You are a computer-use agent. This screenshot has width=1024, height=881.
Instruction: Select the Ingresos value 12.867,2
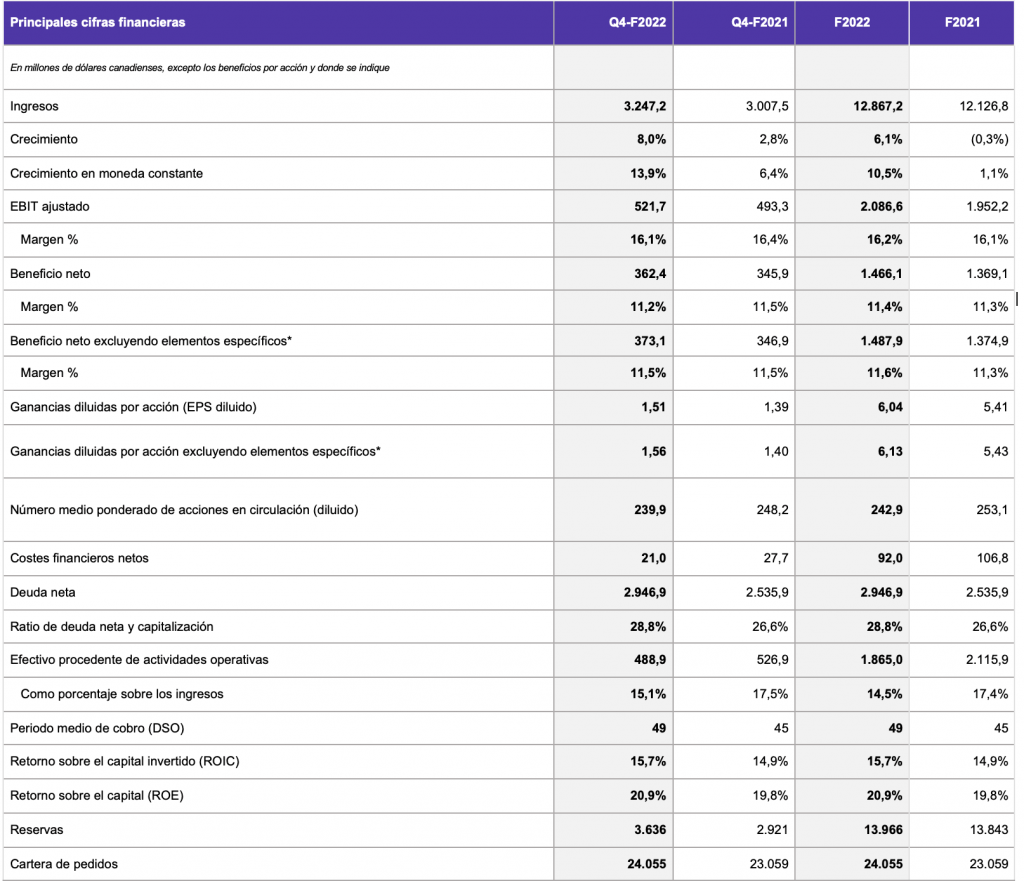[x=874, y=106]
